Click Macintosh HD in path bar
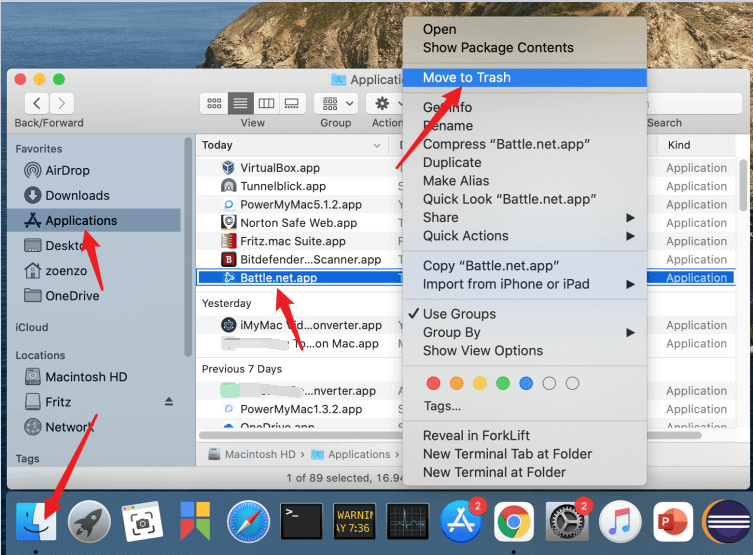The width and height of the screenshot is (753, 555). coord(252,454)
